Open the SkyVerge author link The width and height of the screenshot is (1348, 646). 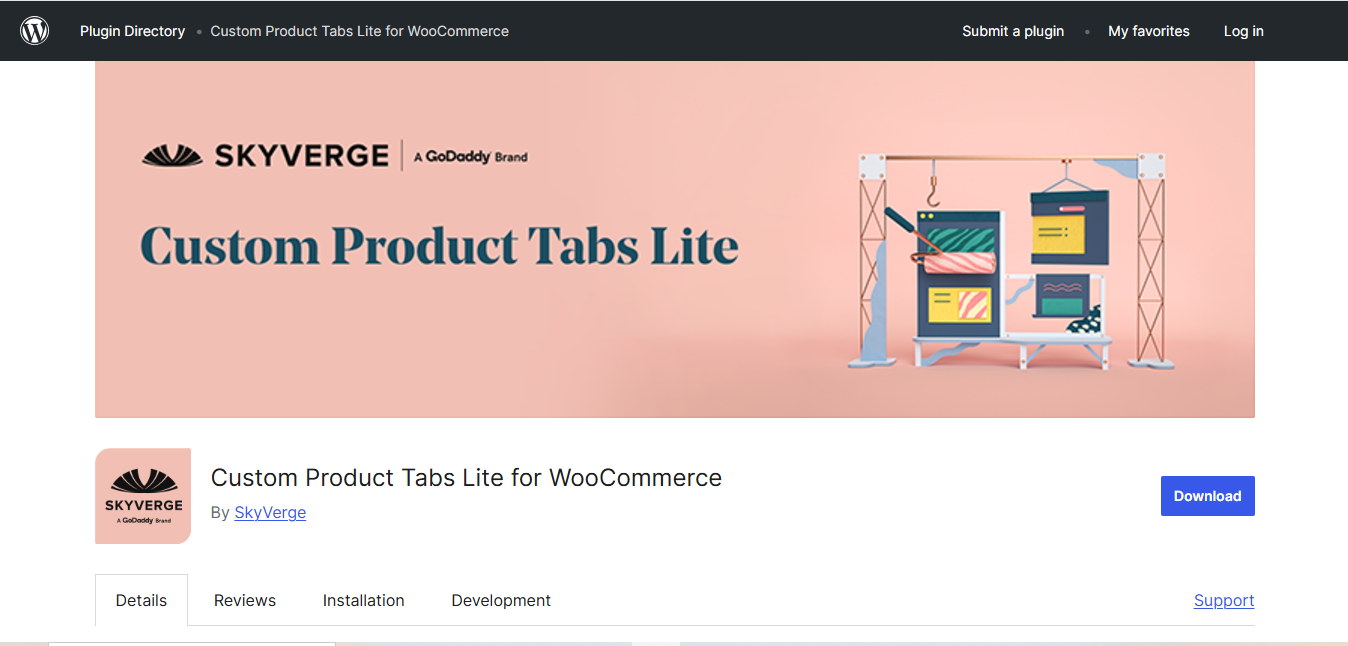pos(270,512)
